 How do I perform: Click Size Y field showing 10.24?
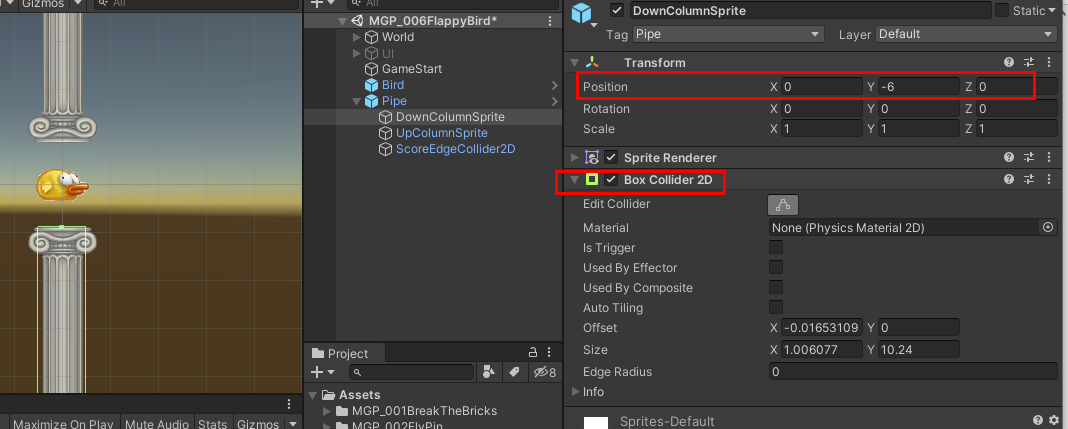tap(919, 349)
